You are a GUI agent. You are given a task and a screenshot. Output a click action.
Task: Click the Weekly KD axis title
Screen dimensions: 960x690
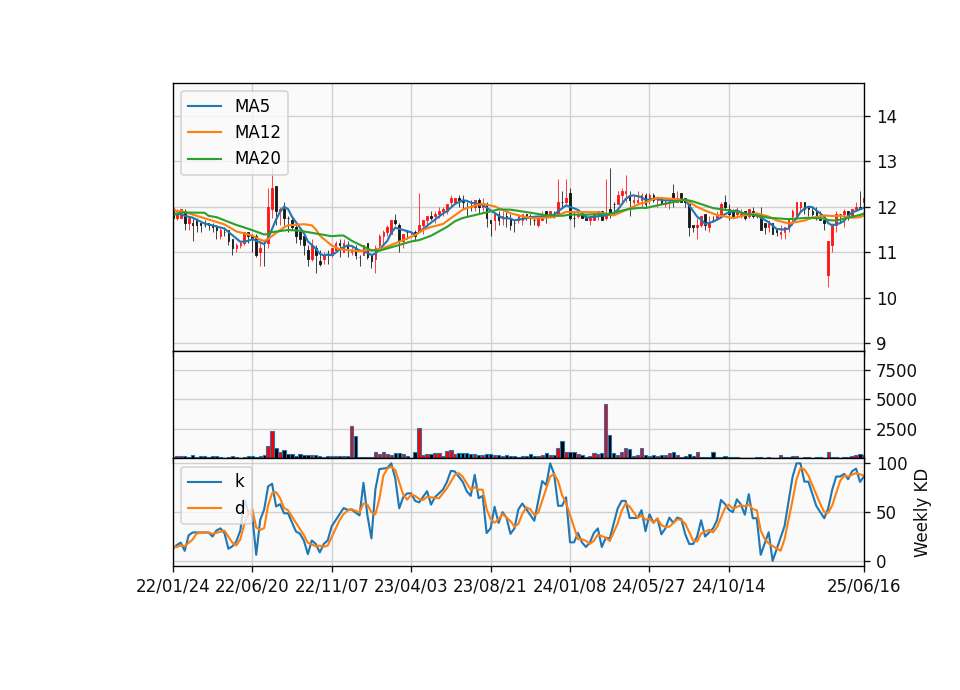tap(921, 513)
